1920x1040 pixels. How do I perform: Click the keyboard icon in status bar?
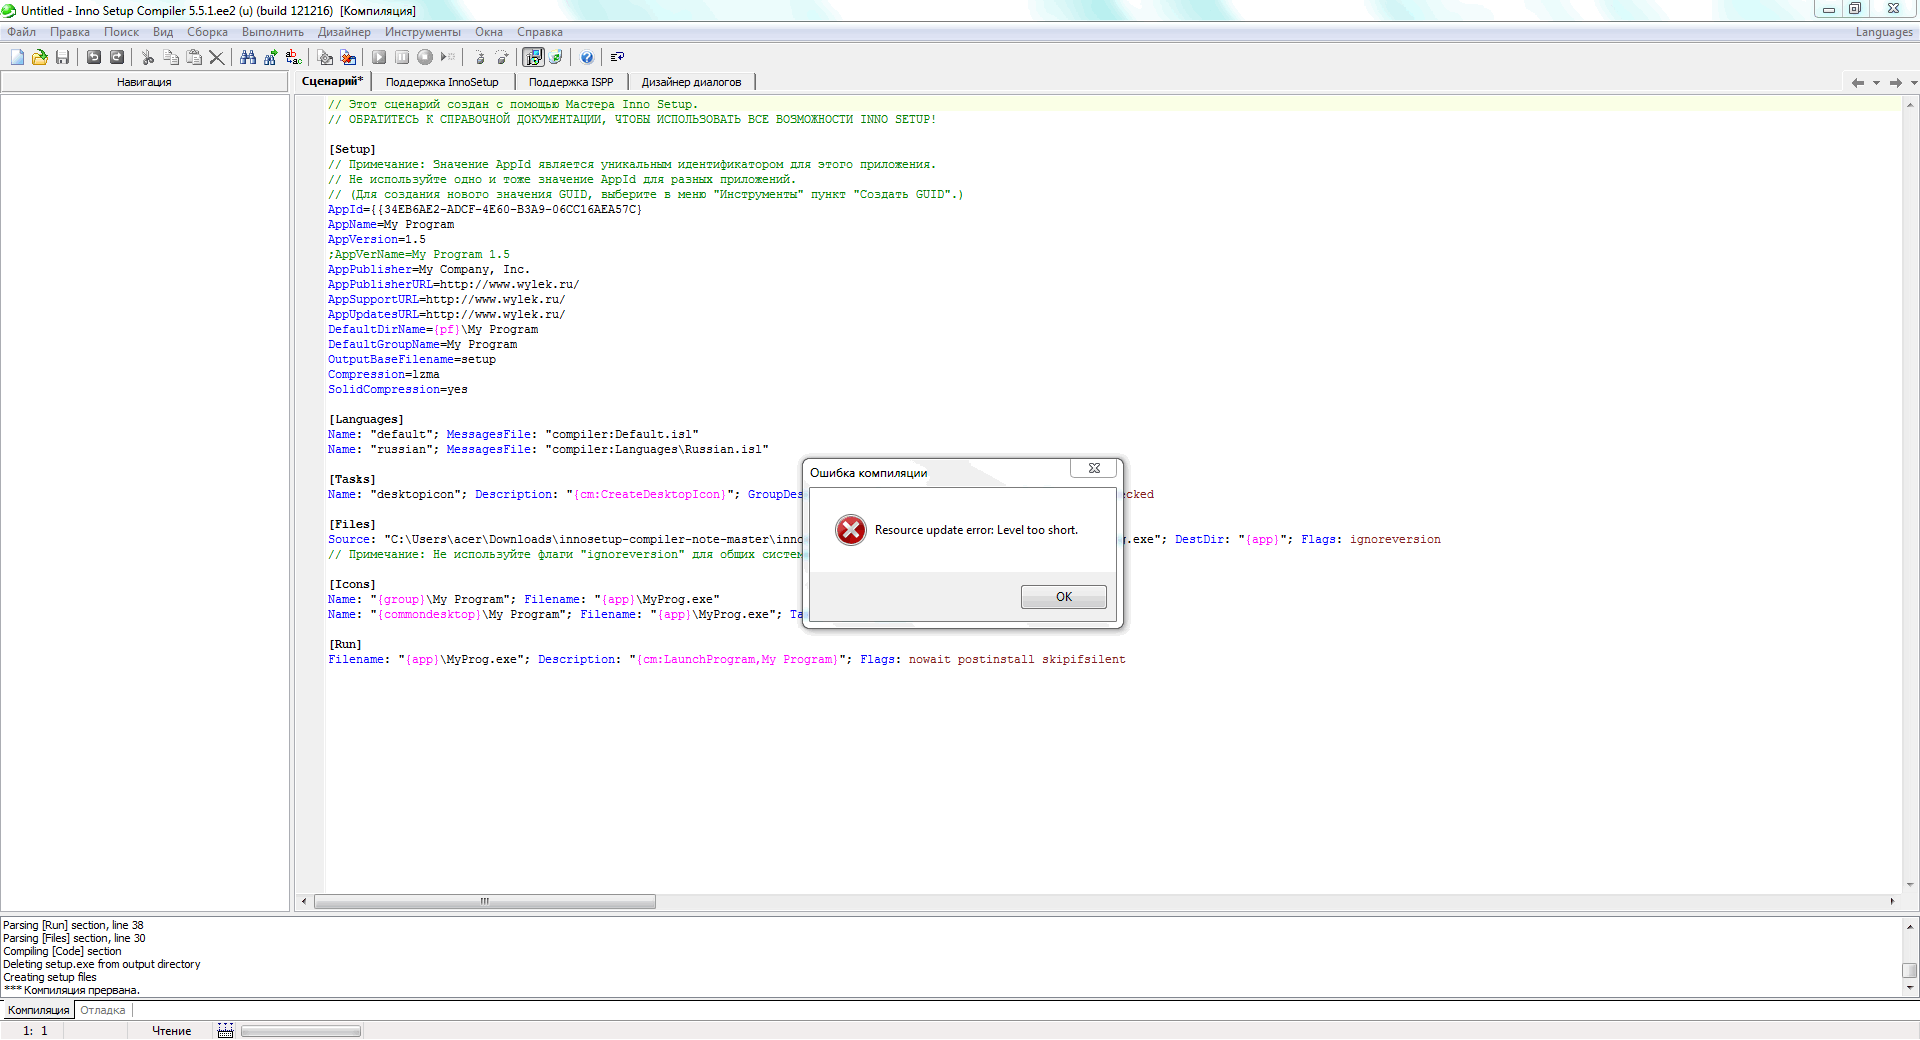(225, 1031)
